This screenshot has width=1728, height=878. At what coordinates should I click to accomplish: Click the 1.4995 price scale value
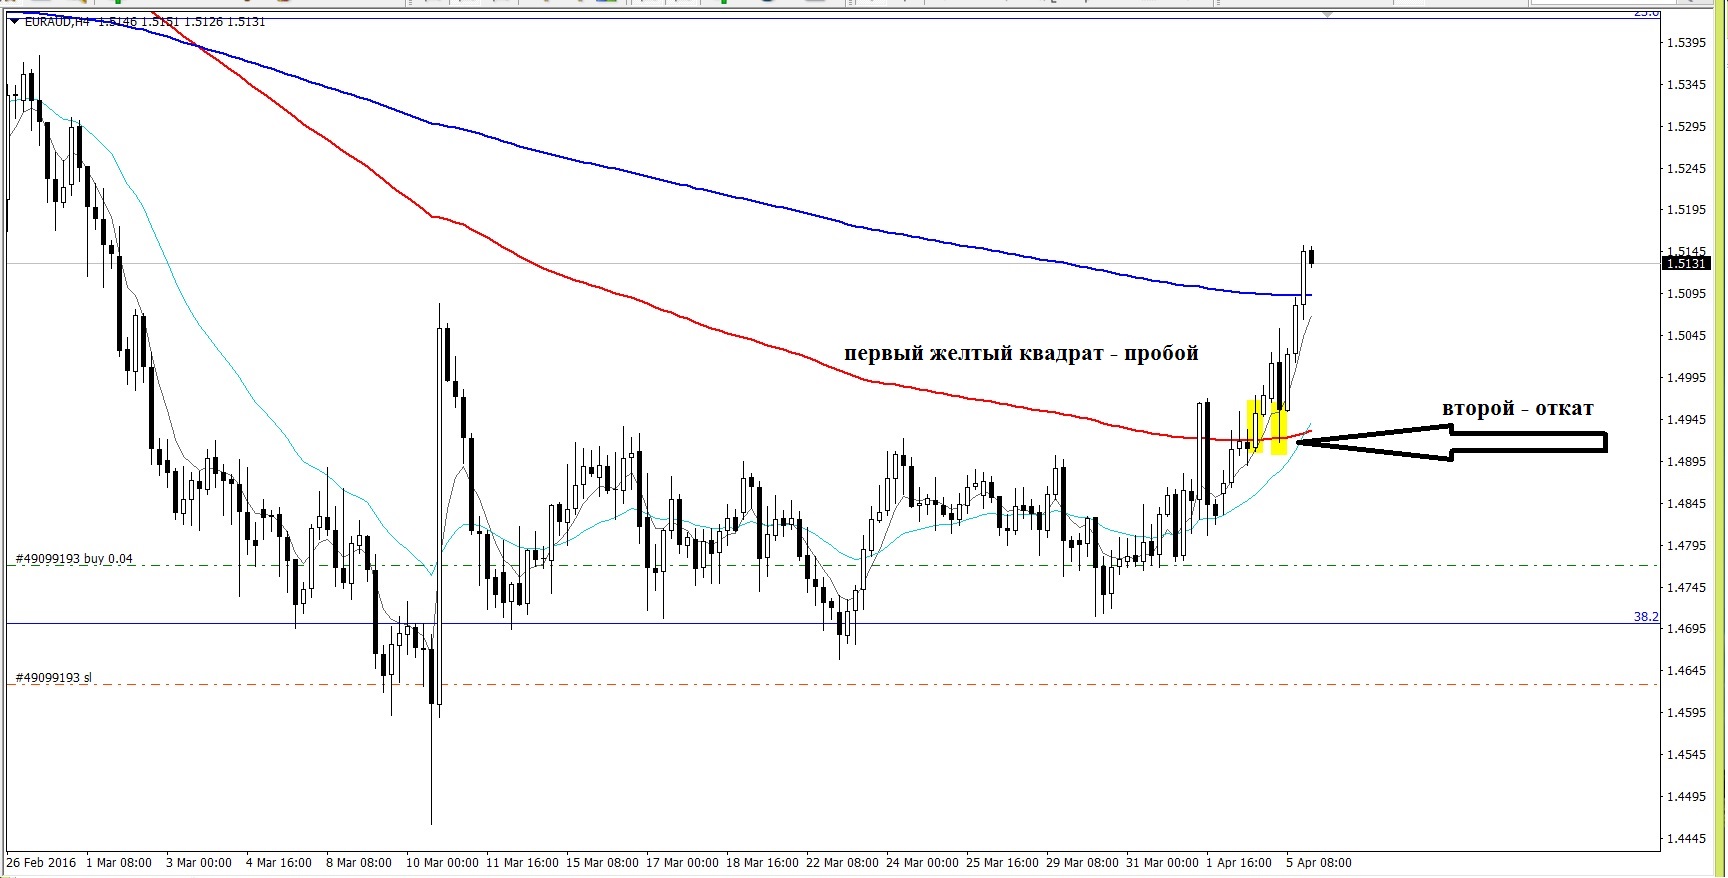1686,378
